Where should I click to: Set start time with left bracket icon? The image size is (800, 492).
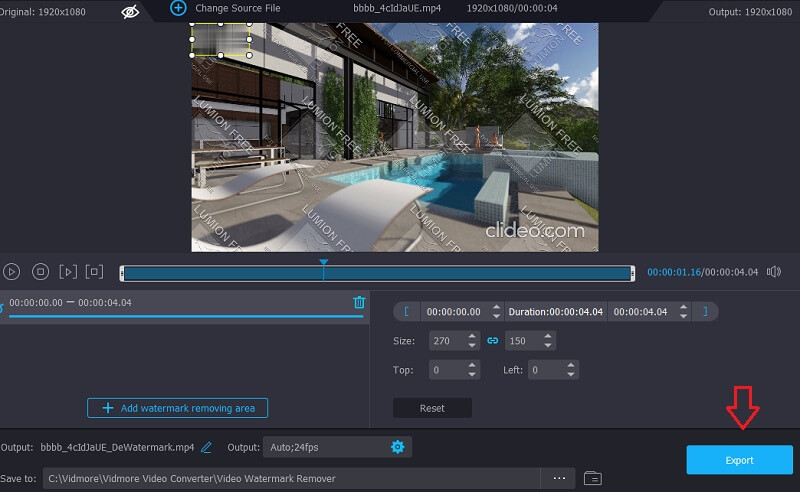[406, 312]
